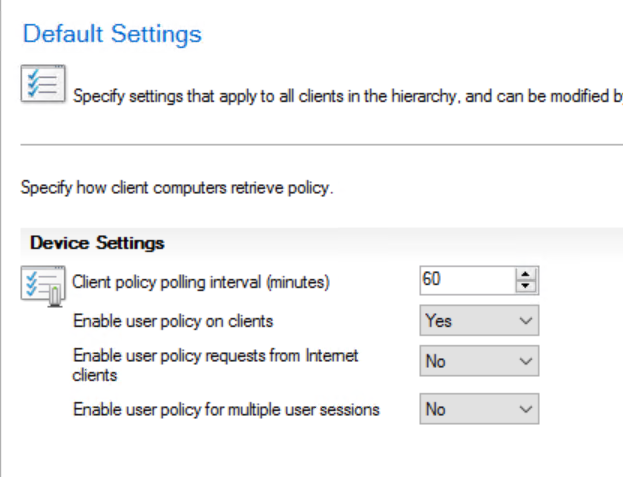Click the Device Settings client policy icon
The image size is (623, 477).
pyautogui.click(x=43, y=286)
